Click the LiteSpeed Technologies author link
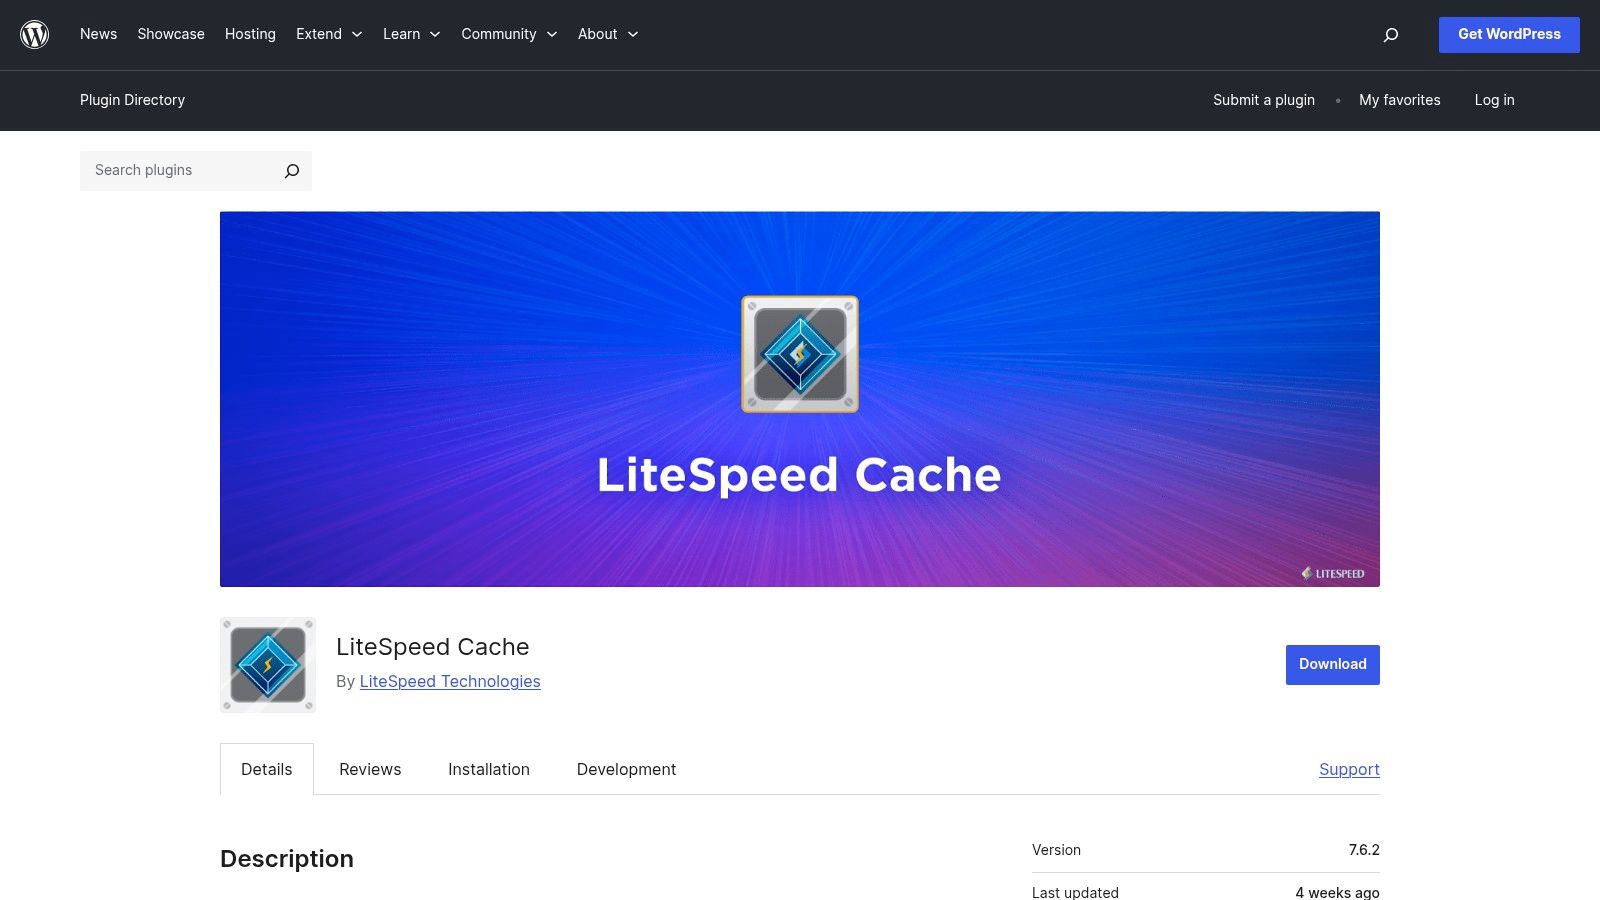The width and height of the screenshot is (1600, 900). [x=450, y=681]
